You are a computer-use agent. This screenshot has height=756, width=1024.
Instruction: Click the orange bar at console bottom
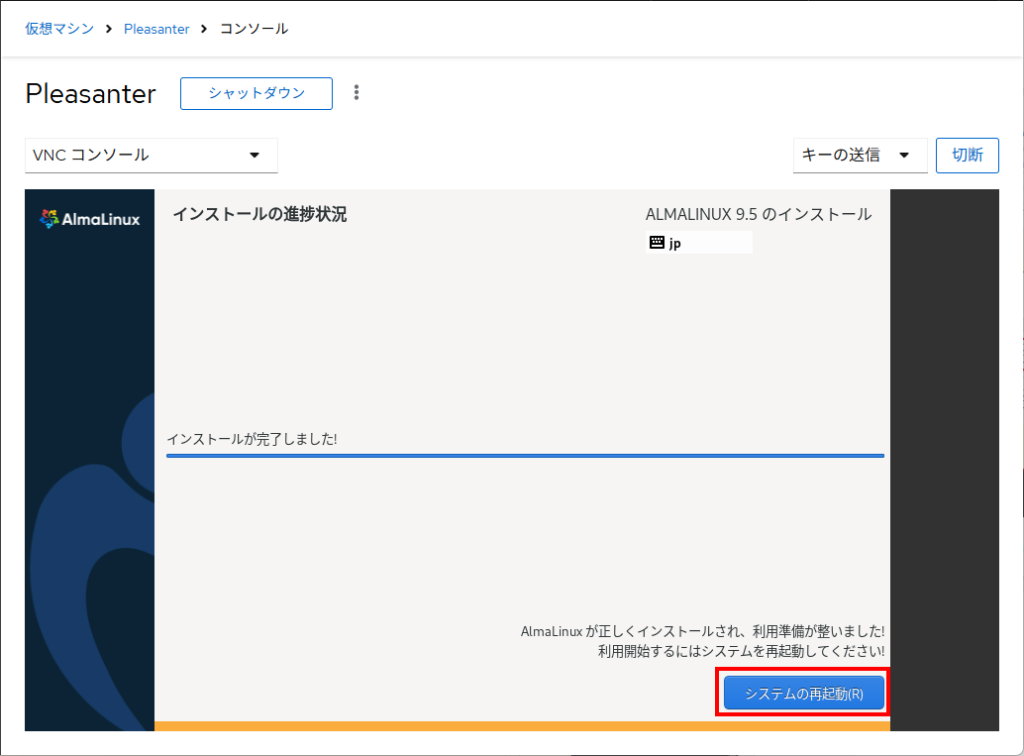(522, 726)
